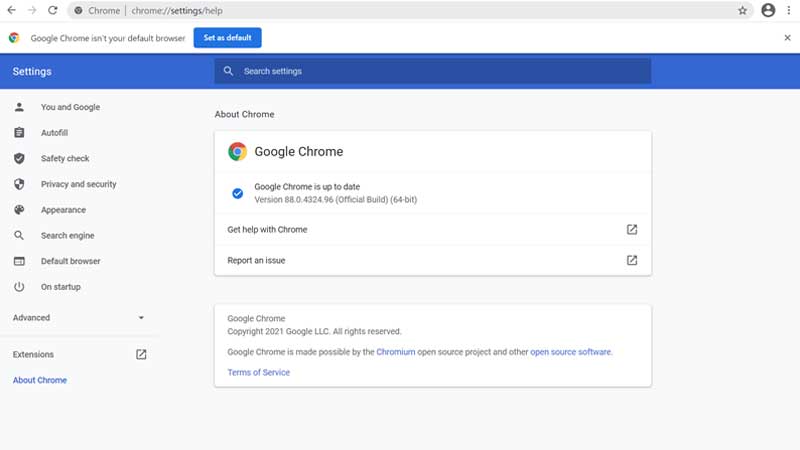Bookmark this page with the star icon
Viewport: 800px width, 450px height.
pos(742,10)
